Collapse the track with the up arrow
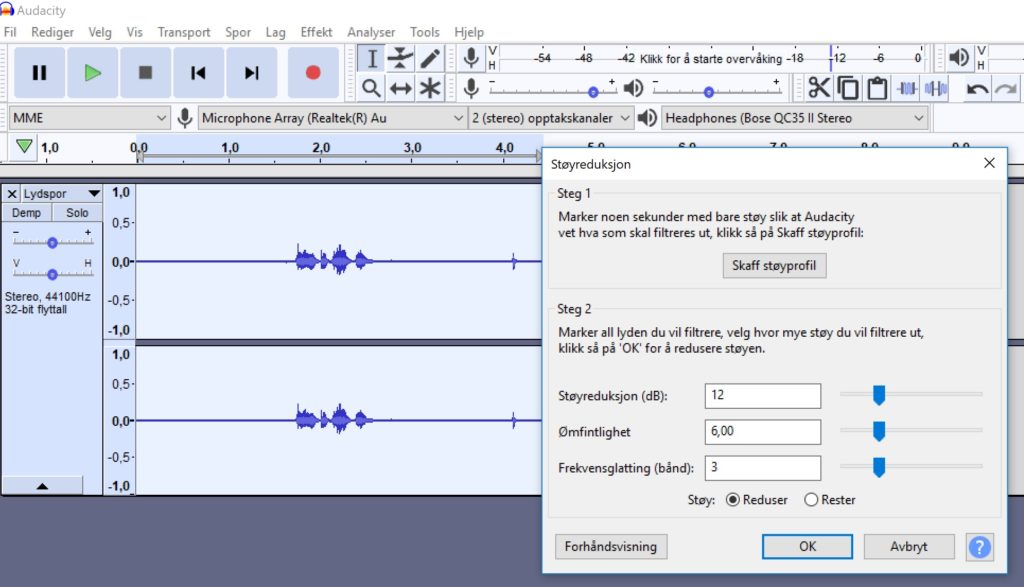This screenshot has height=587, width=1024. (42, 485)
